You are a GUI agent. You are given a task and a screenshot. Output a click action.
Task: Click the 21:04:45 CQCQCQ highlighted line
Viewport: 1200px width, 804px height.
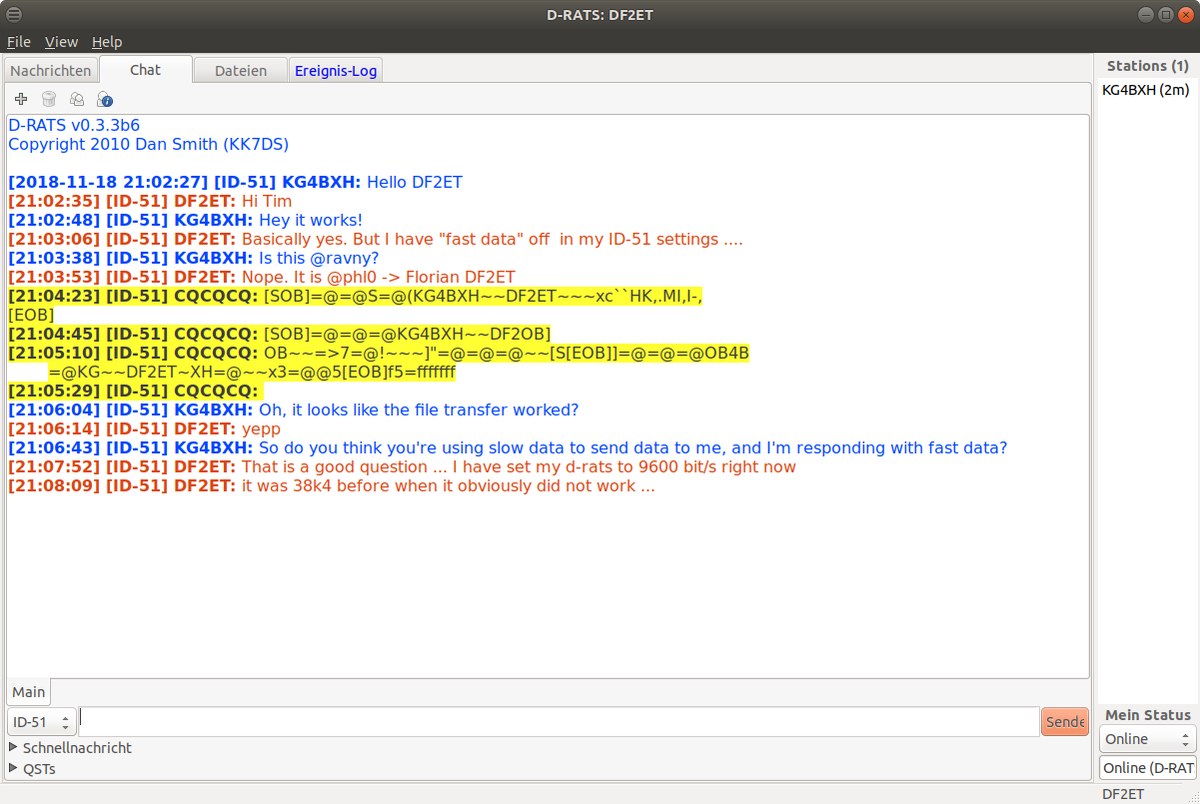[x=279, y=334]
